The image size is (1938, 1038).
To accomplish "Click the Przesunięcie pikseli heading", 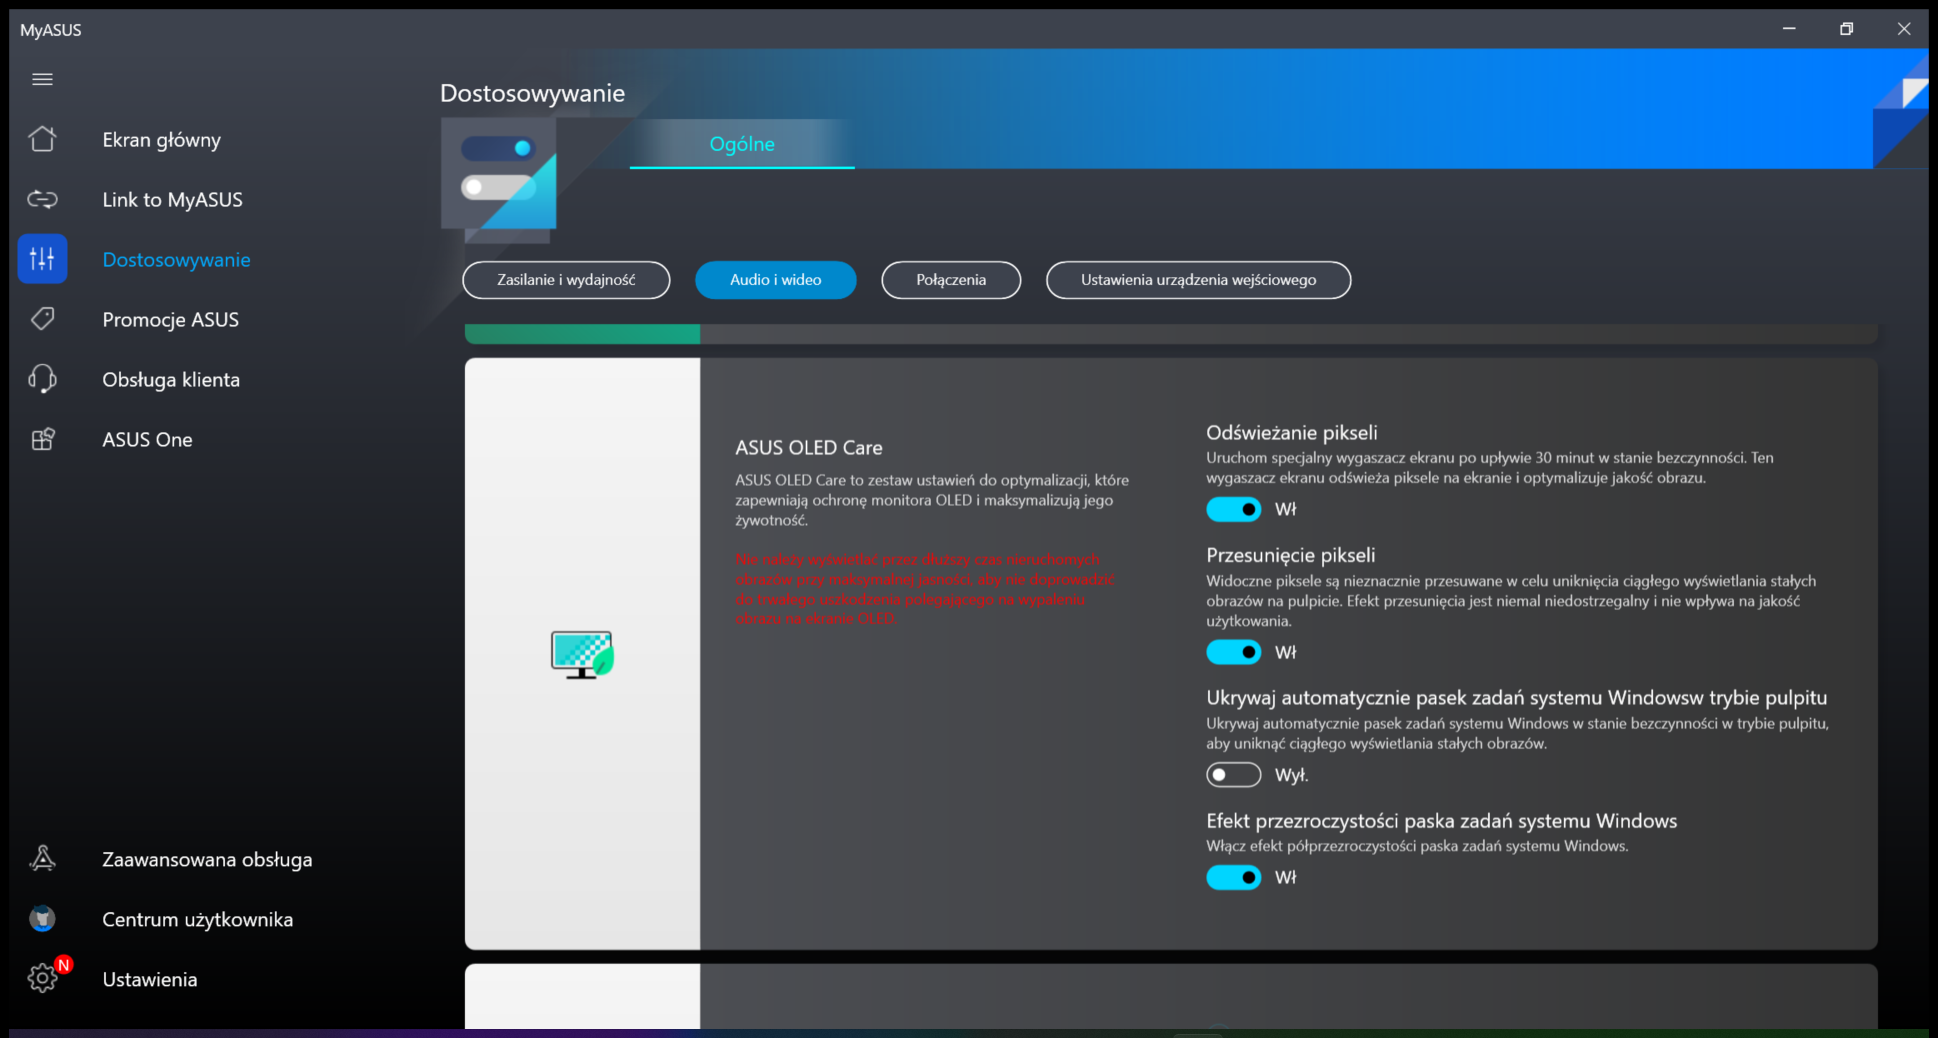I will pyautogui.click(x=1290, y=555).
